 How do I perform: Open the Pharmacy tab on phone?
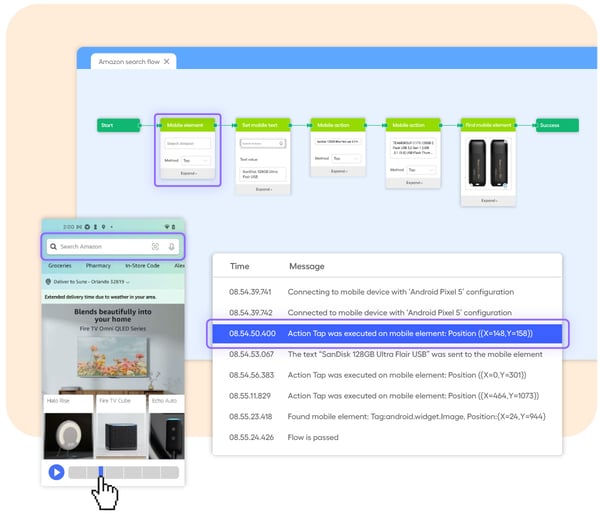(98, 266)
